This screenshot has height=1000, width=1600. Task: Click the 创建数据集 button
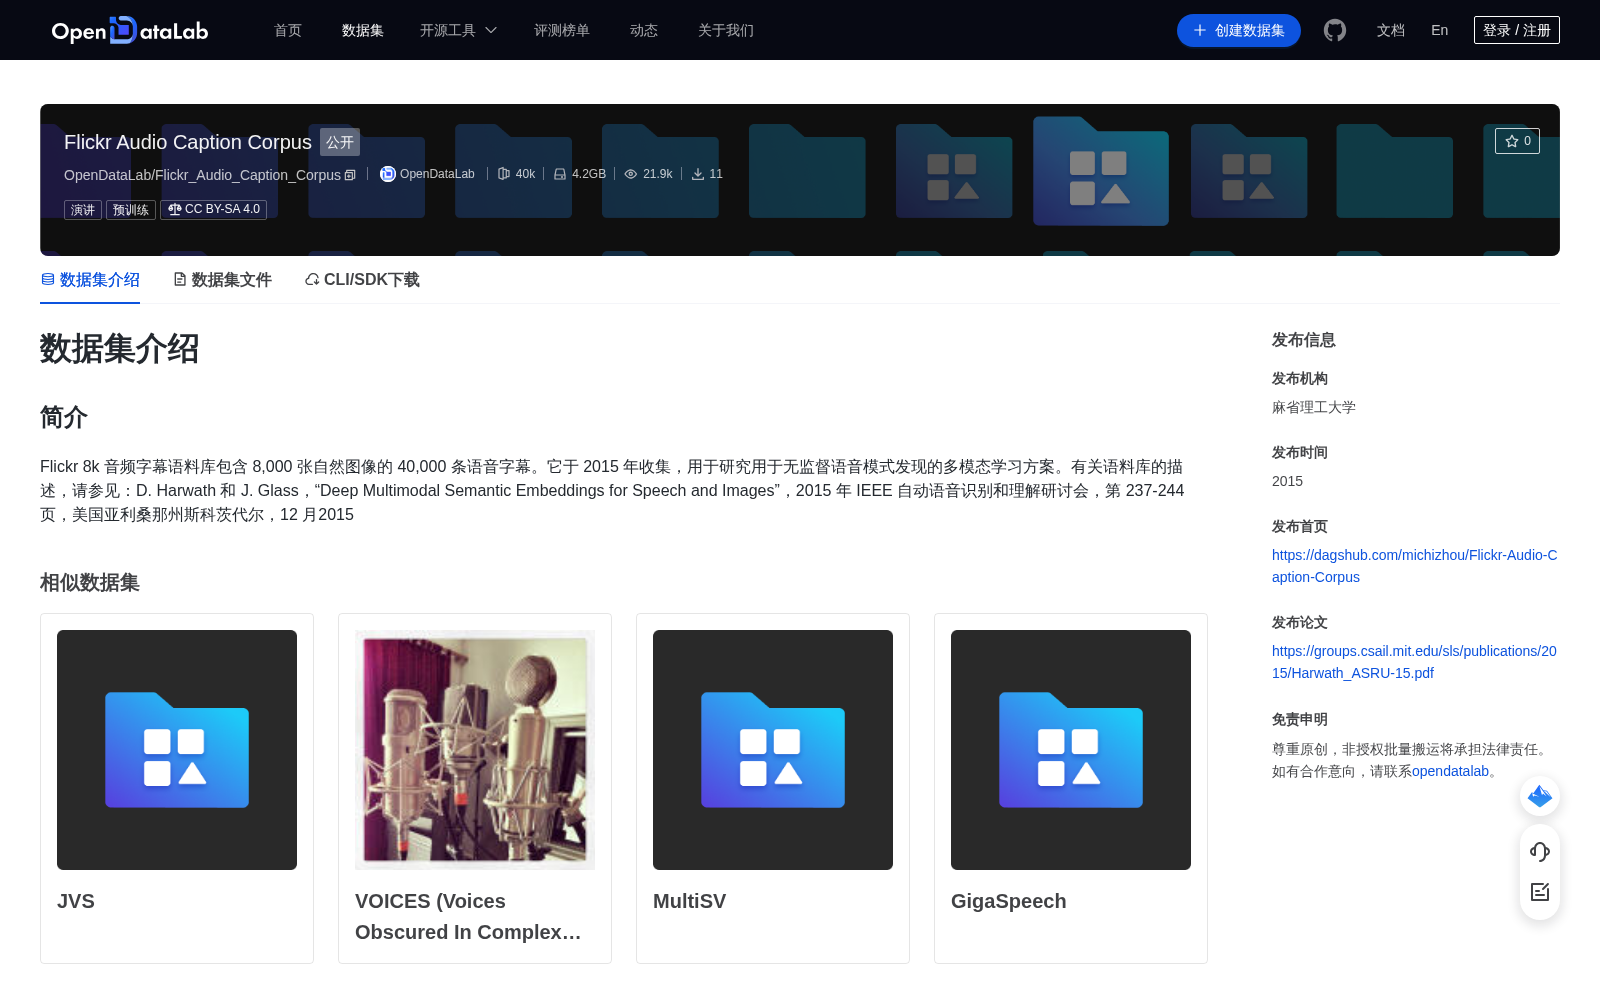click(x=1239, y=30)
